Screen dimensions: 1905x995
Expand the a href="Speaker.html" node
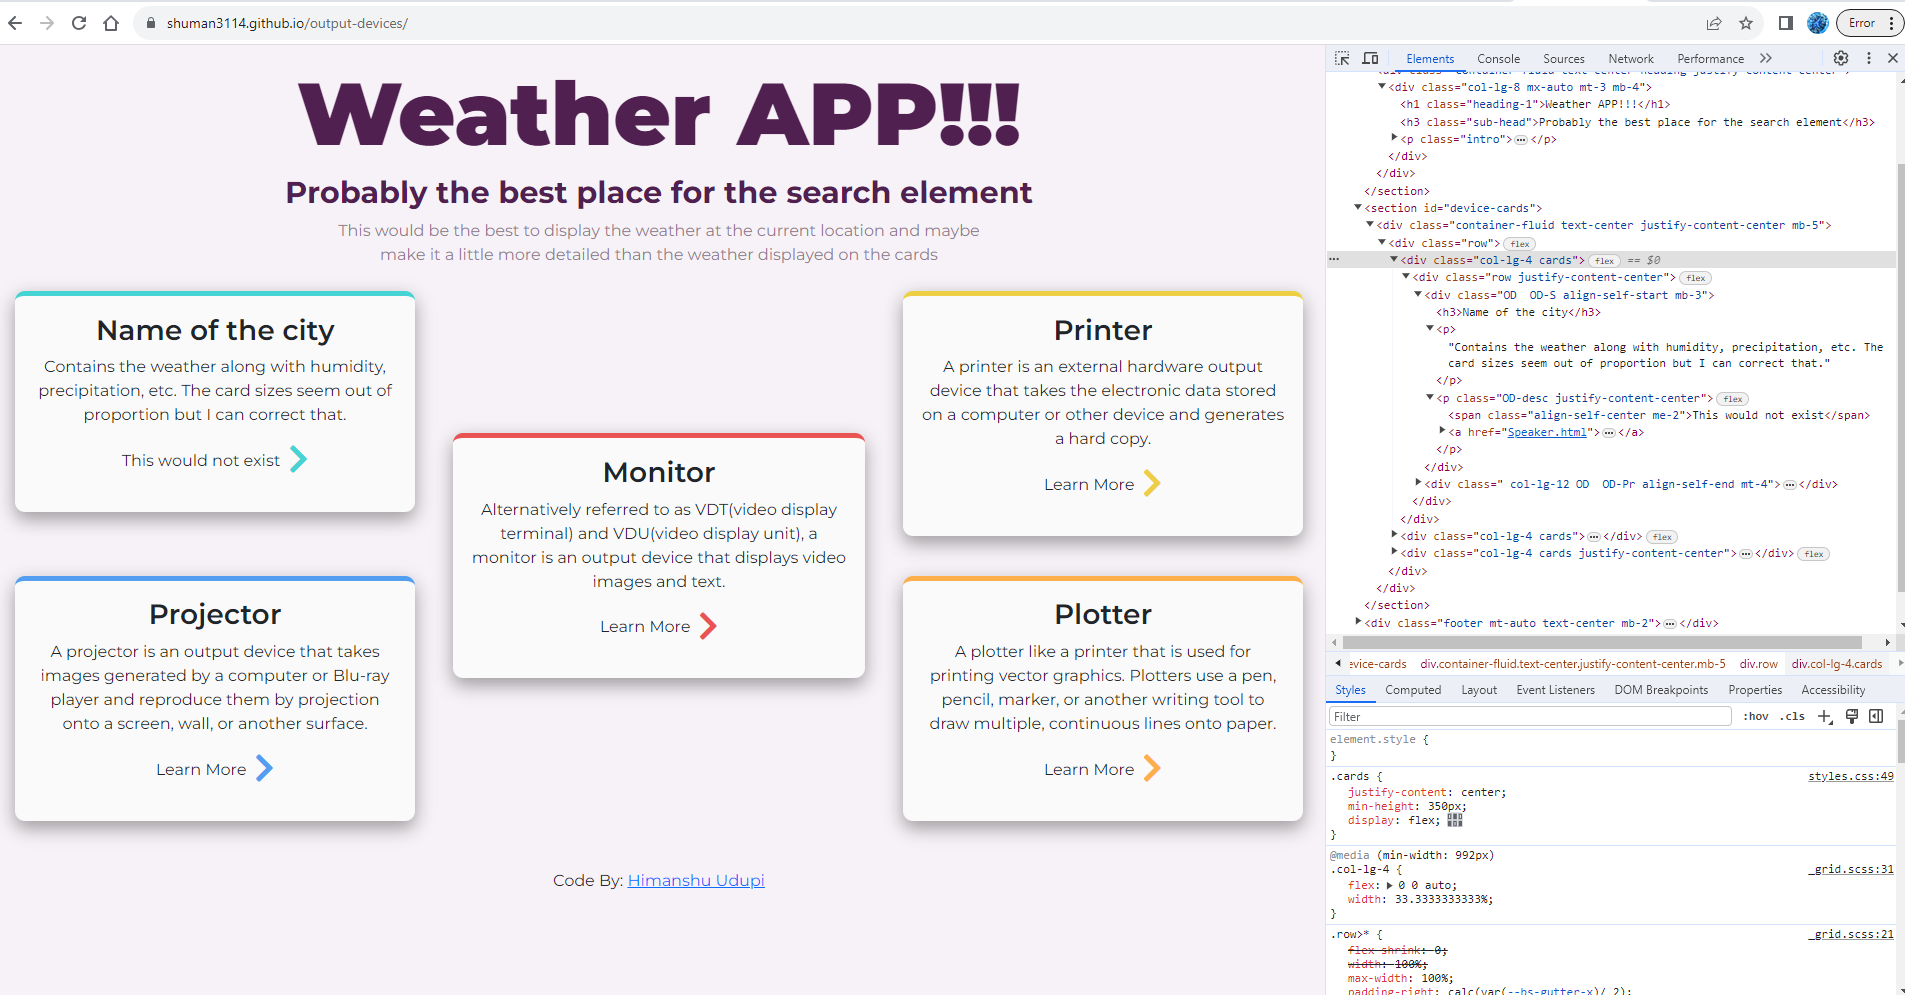pyautogui.click(x=1442, y=431)
